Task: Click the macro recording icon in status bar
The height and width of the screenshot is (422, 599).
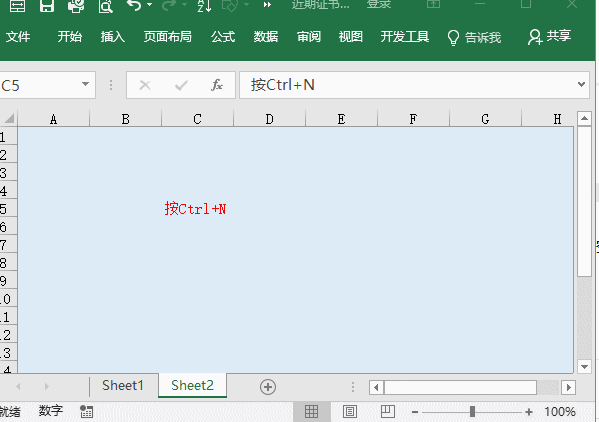Action: tap(86, 411)
